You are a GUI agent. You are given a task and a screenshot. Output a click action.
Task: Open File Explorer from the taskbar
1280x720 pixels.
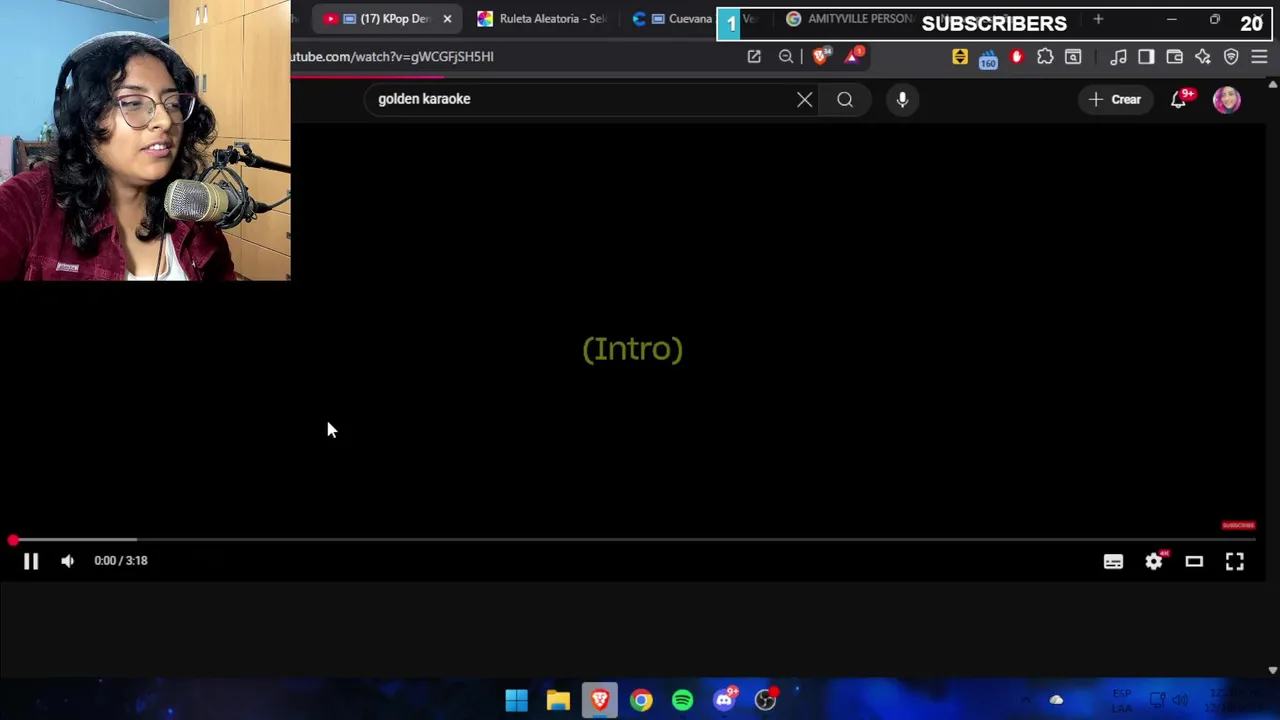[x=558, y=700]
